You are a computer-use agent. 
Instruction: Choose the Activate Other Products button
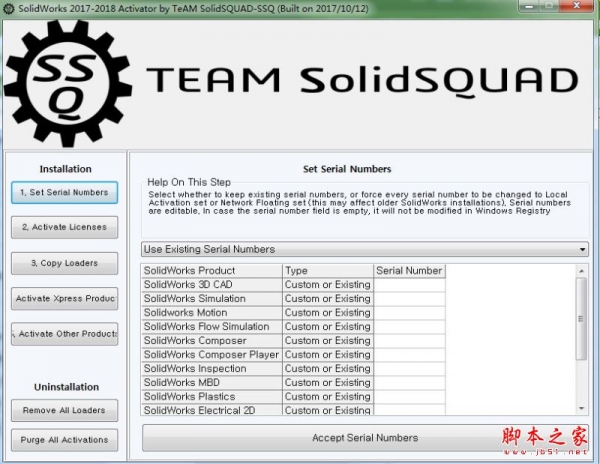(64, 334)
